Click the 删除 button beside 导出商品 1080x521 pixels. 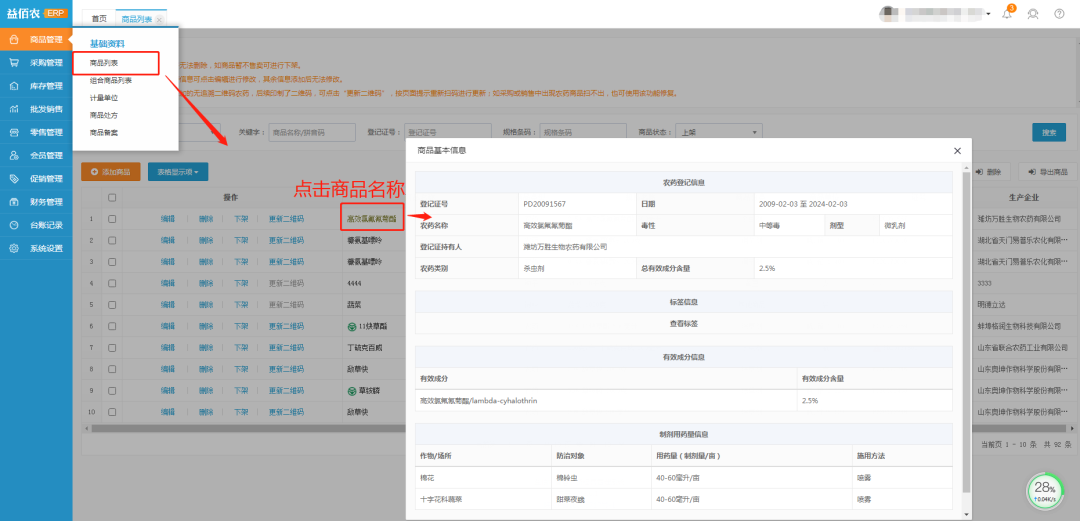pos(989,172)
